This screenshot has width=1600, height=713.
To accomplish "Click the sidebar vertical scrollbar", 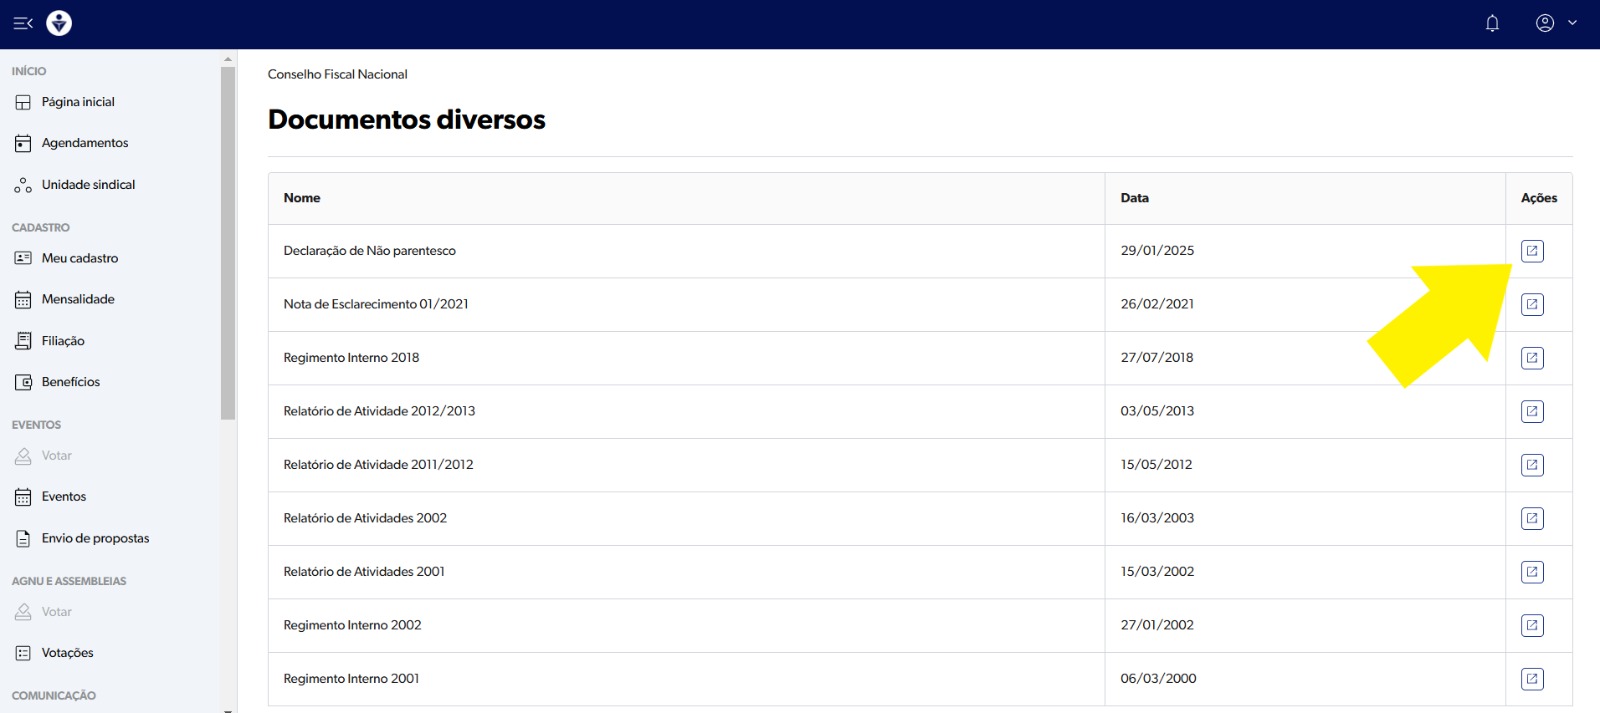I will [228, 240].
